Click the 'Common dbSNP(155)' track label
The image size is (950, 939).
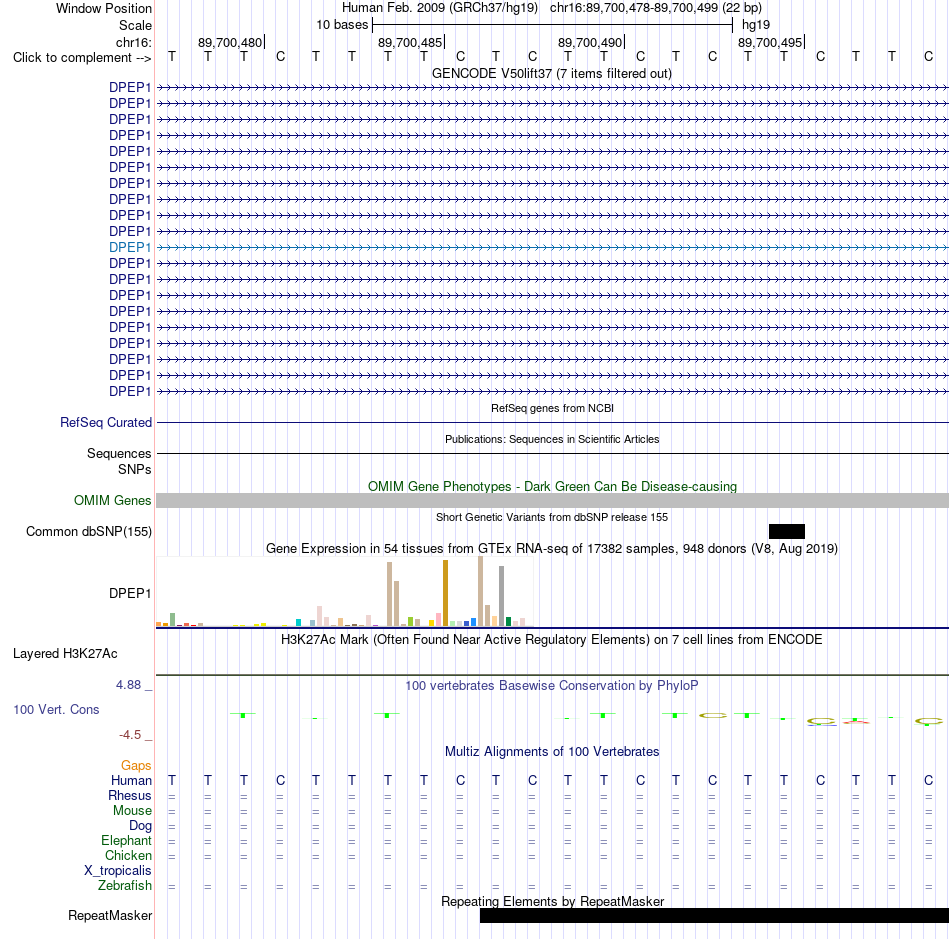pyautogui.click(x=88, y=531)
